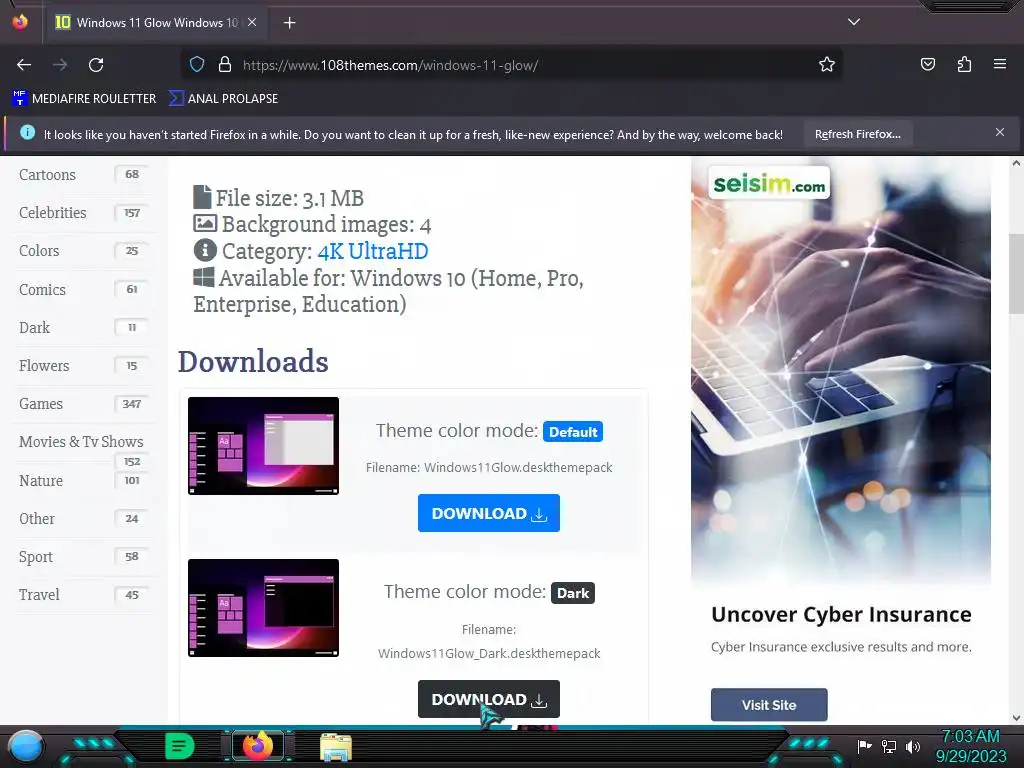Open the Colors category
This screenshot has width=1024, height=768.
click(x=39, y=251)
